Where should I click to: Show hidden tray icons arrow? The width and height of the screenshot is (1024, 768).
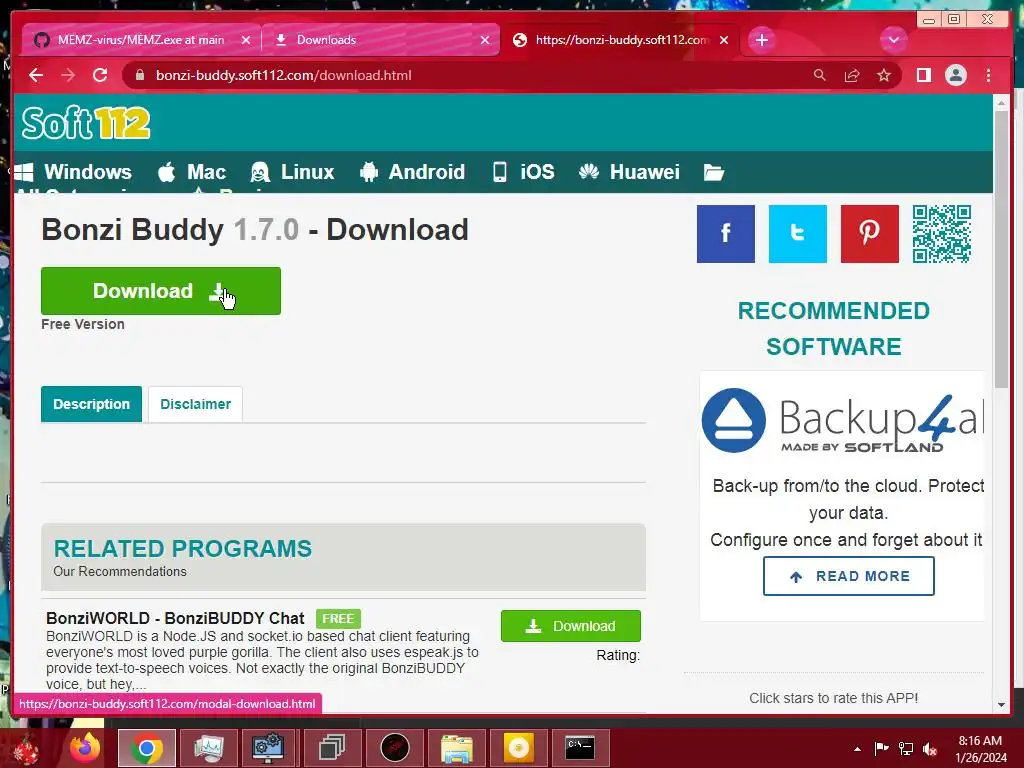coord(857,749)
